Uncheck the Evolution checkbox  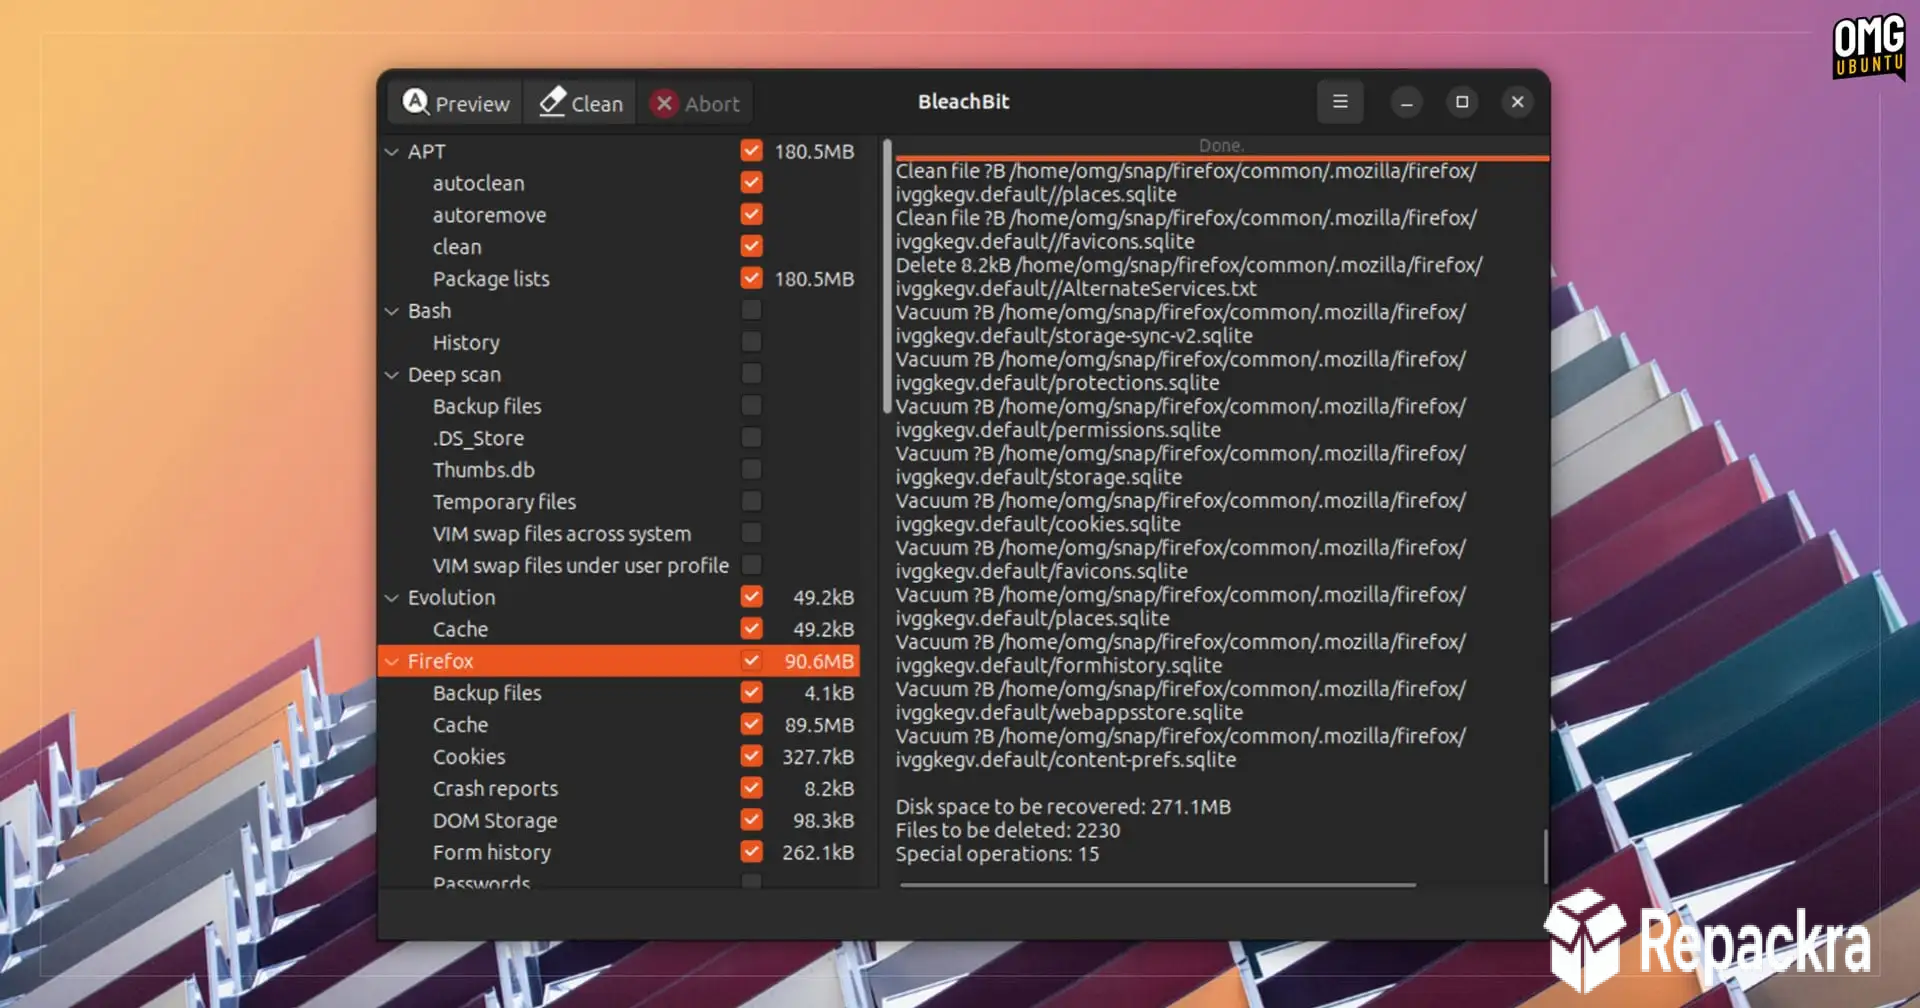[751, 597]
